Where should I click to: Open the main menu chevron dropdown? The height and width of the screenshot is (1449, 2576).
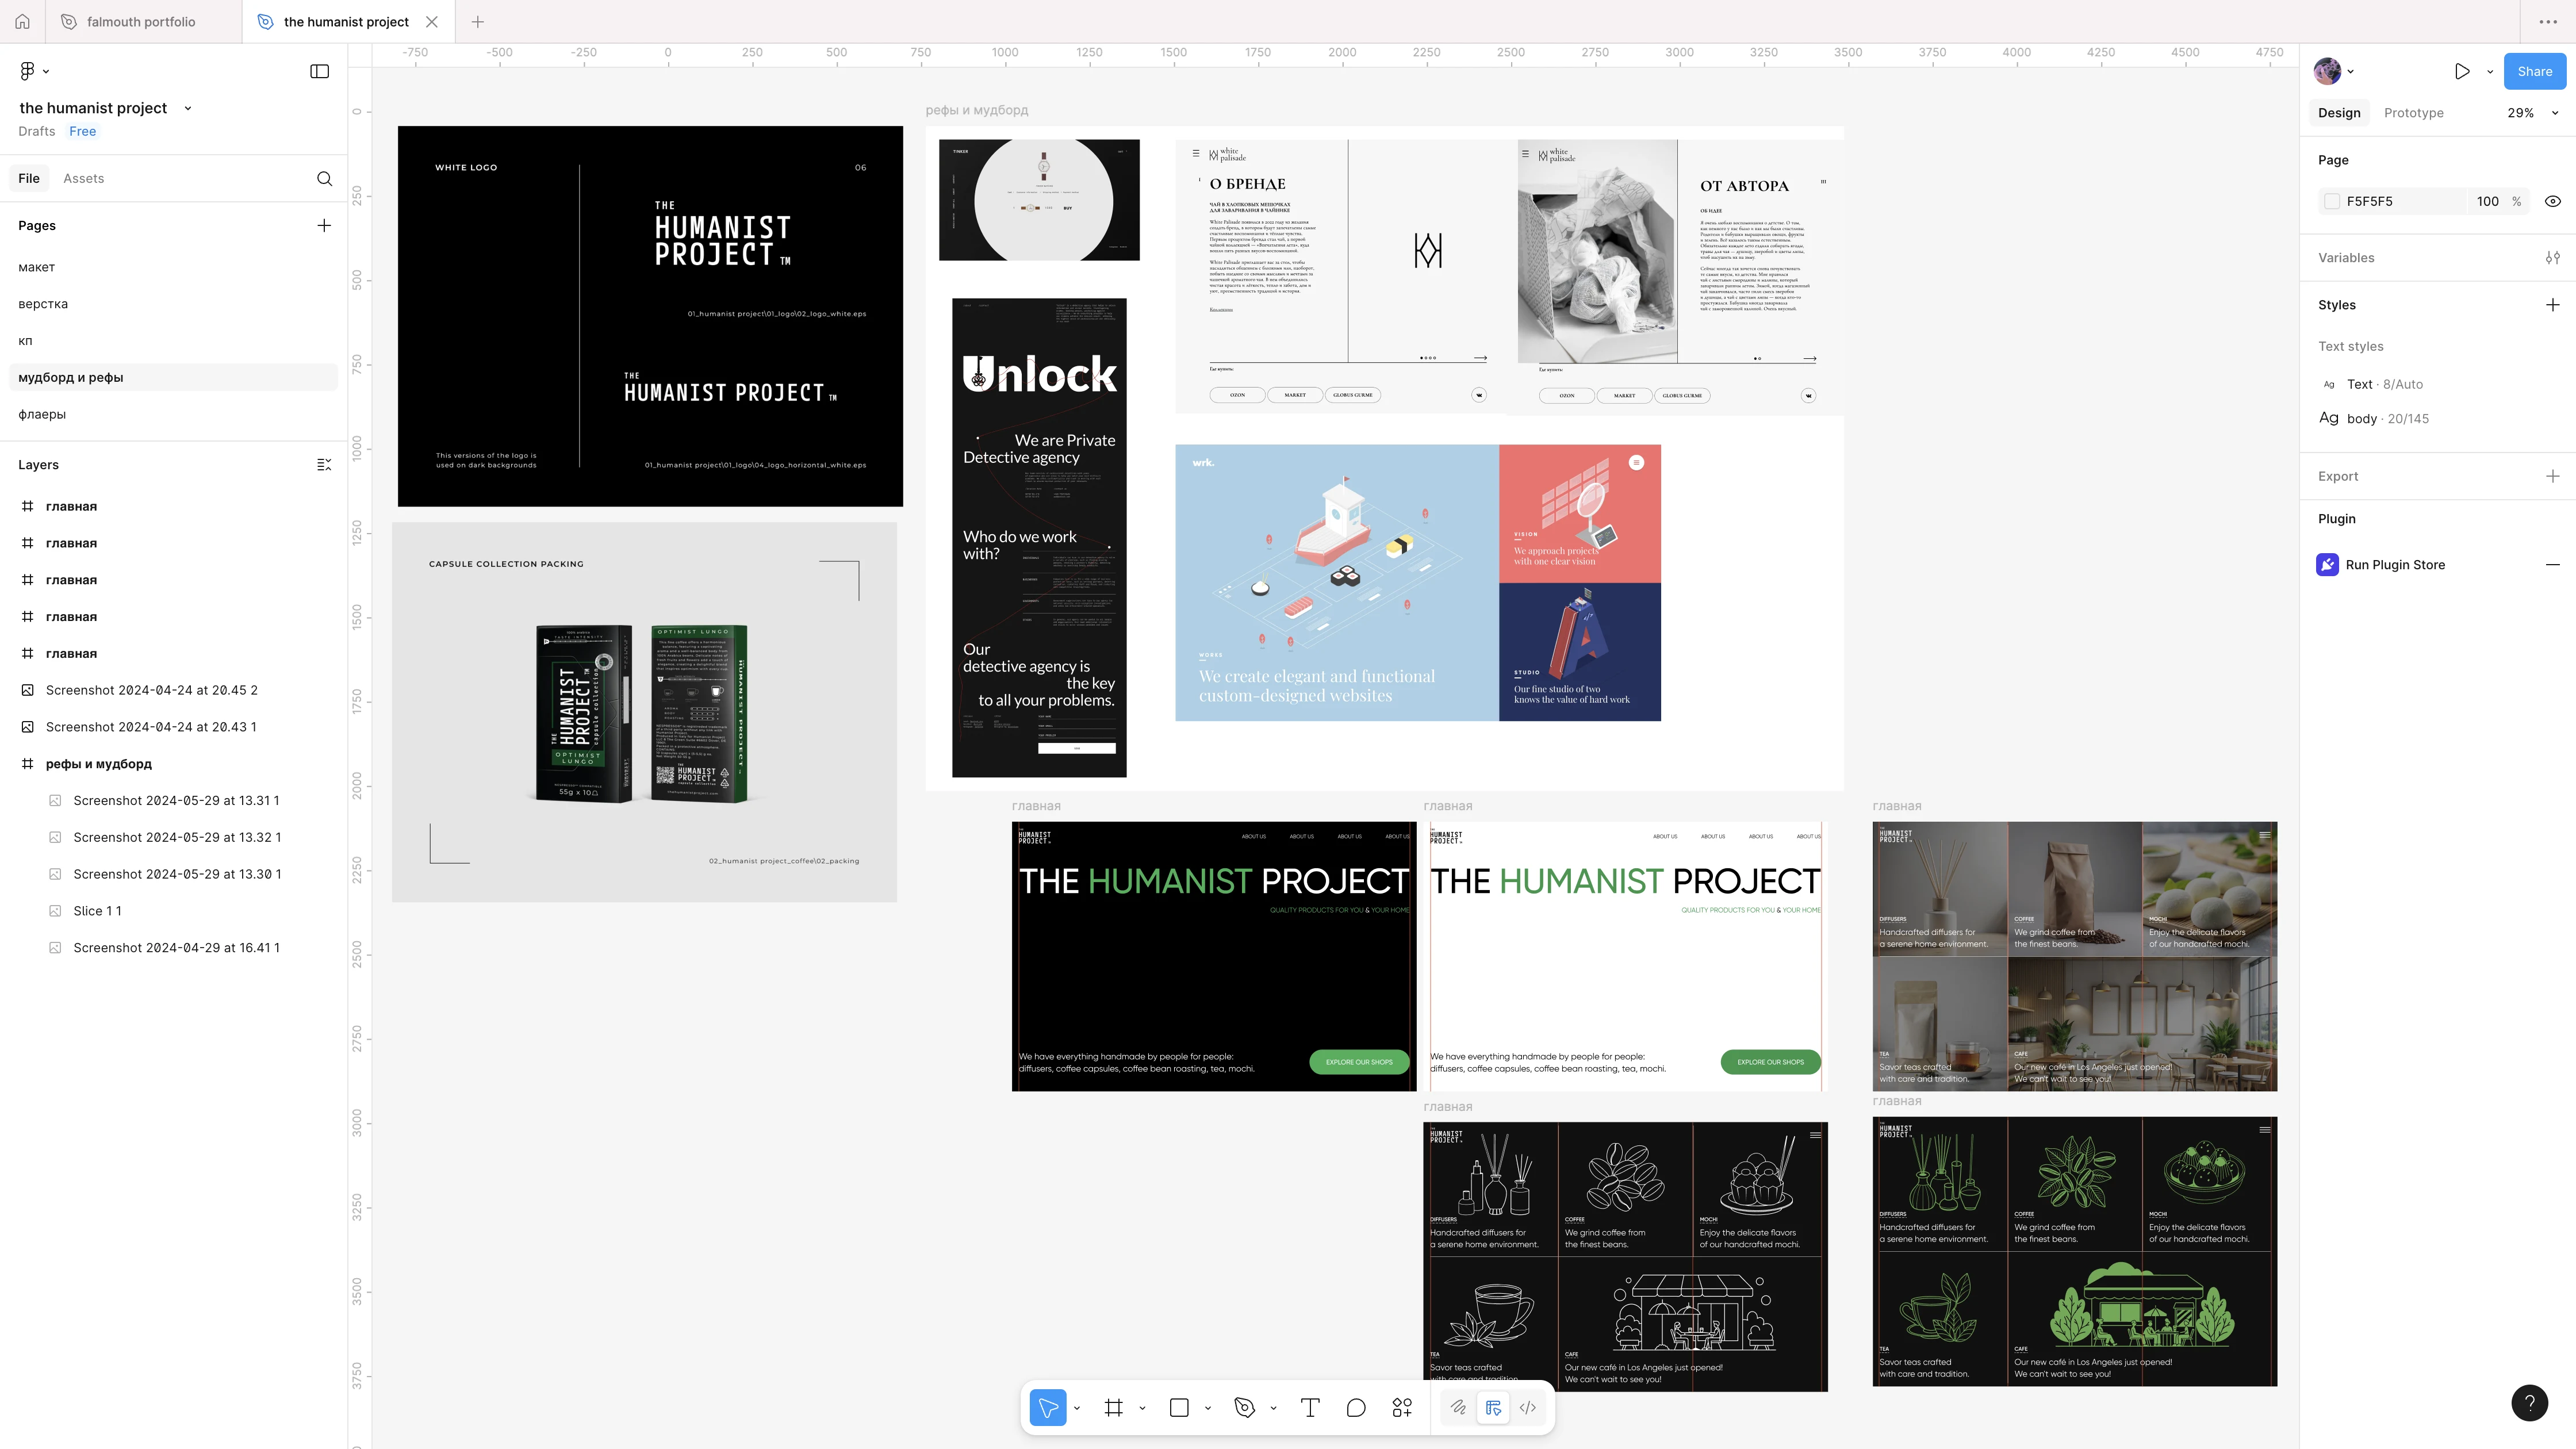[x=46, y=71]
